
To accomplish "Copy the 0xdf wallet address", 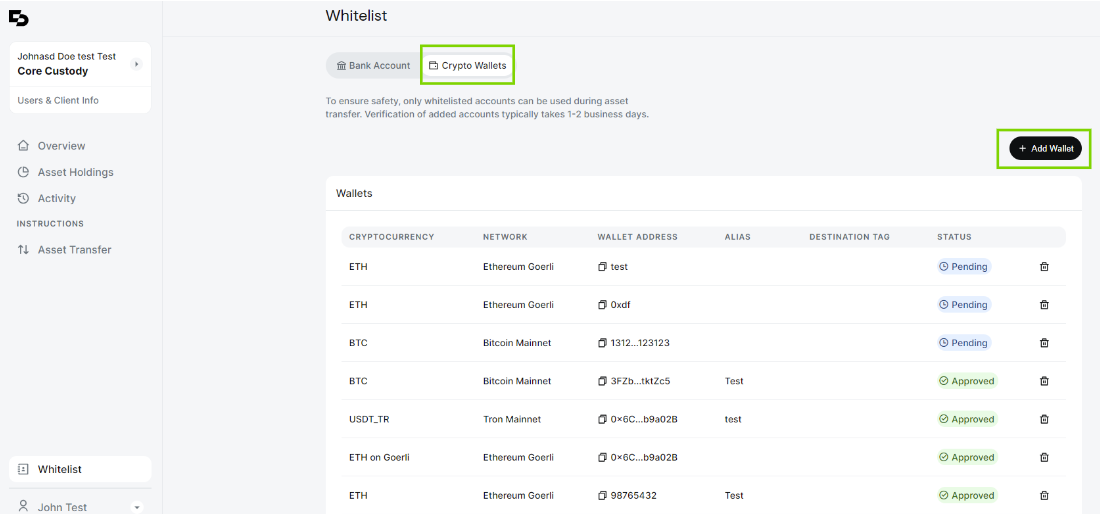I will [602, 305].
